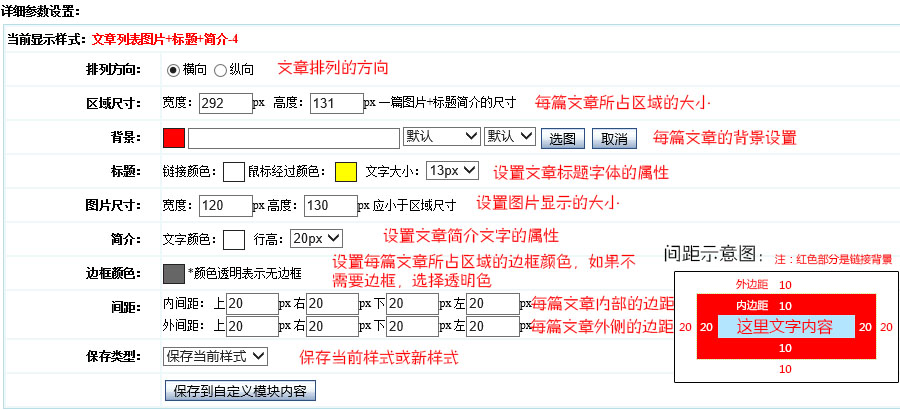The height and width of the screenshot is (410, 900).
Task: Click the red background color swatch
Action: tap(173, 138)
